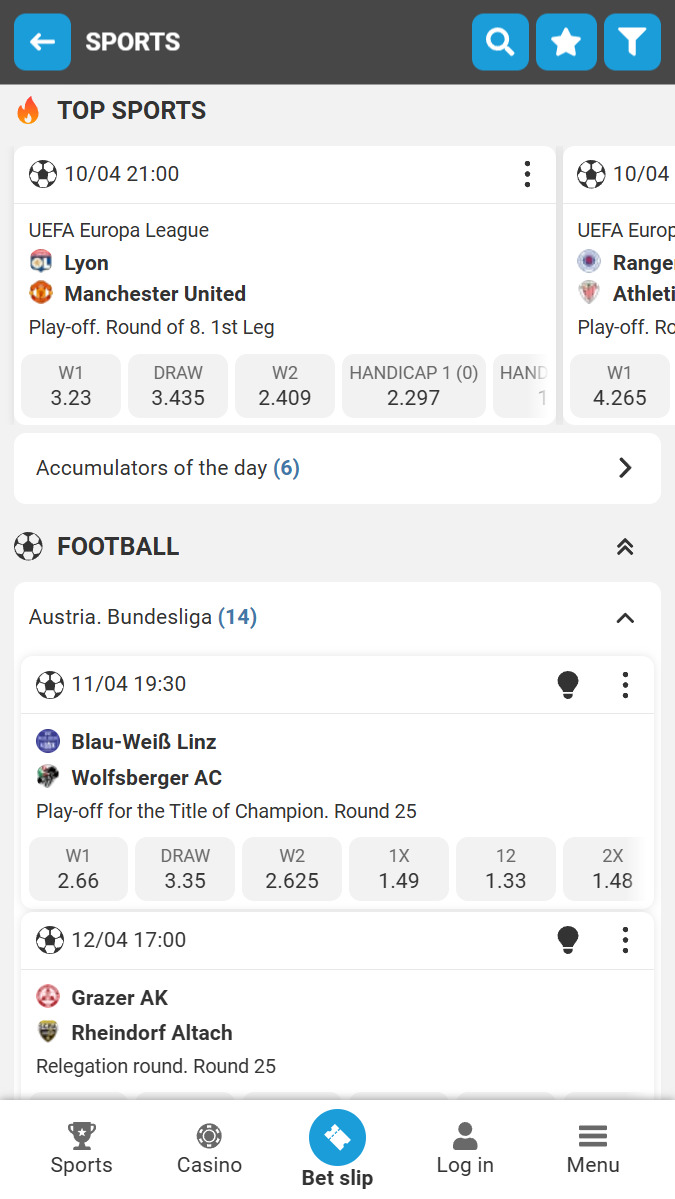Pick DRAW odds 3.35 in the Blau-Weiß Linz match
Image resolution: width=675 pixels, height=1199 pixels.
pyautogui.click(x=185, y=868)
